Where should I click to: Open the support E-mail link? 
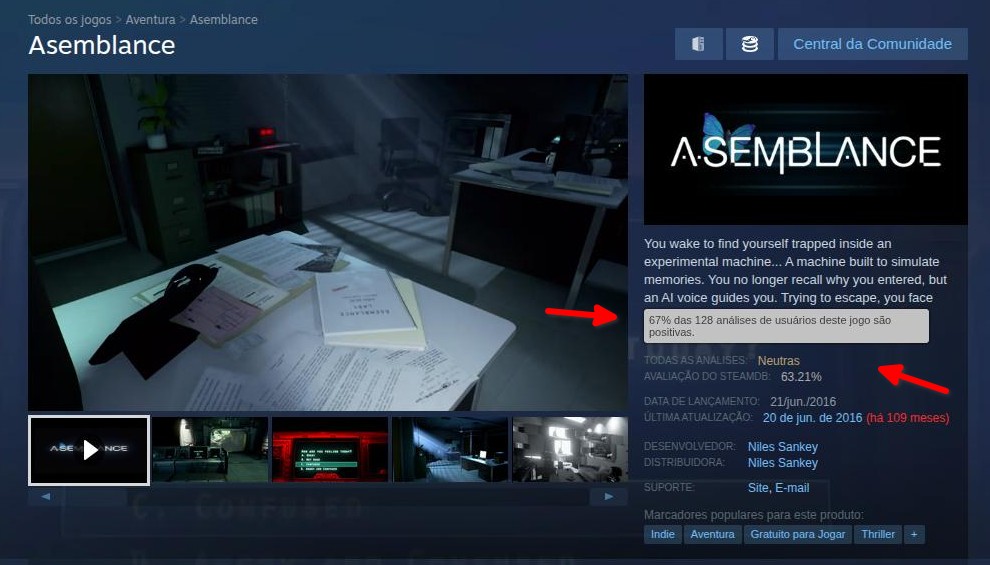[x=792, y=488]
